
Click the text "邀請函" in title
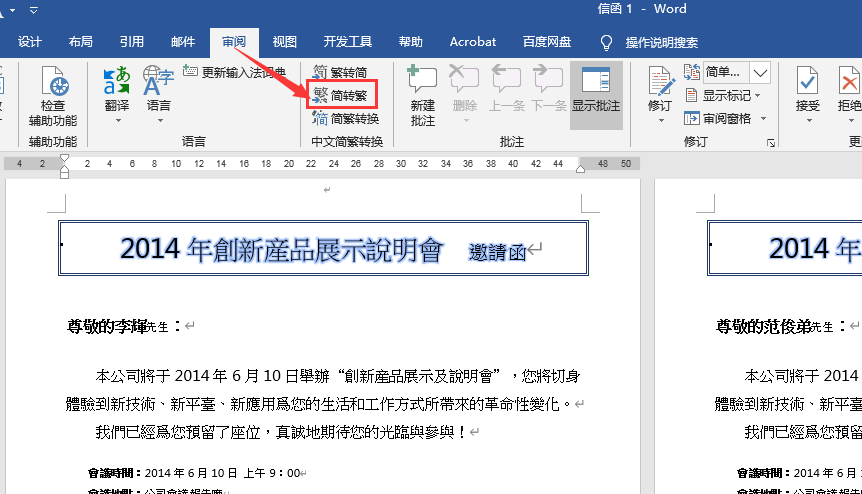tap(497, 252)
